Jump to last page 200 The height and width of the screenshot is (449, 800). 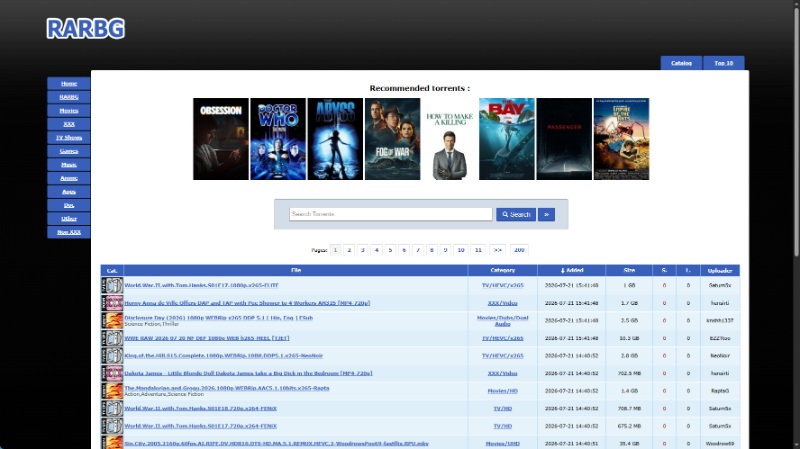tap(519, 250)
